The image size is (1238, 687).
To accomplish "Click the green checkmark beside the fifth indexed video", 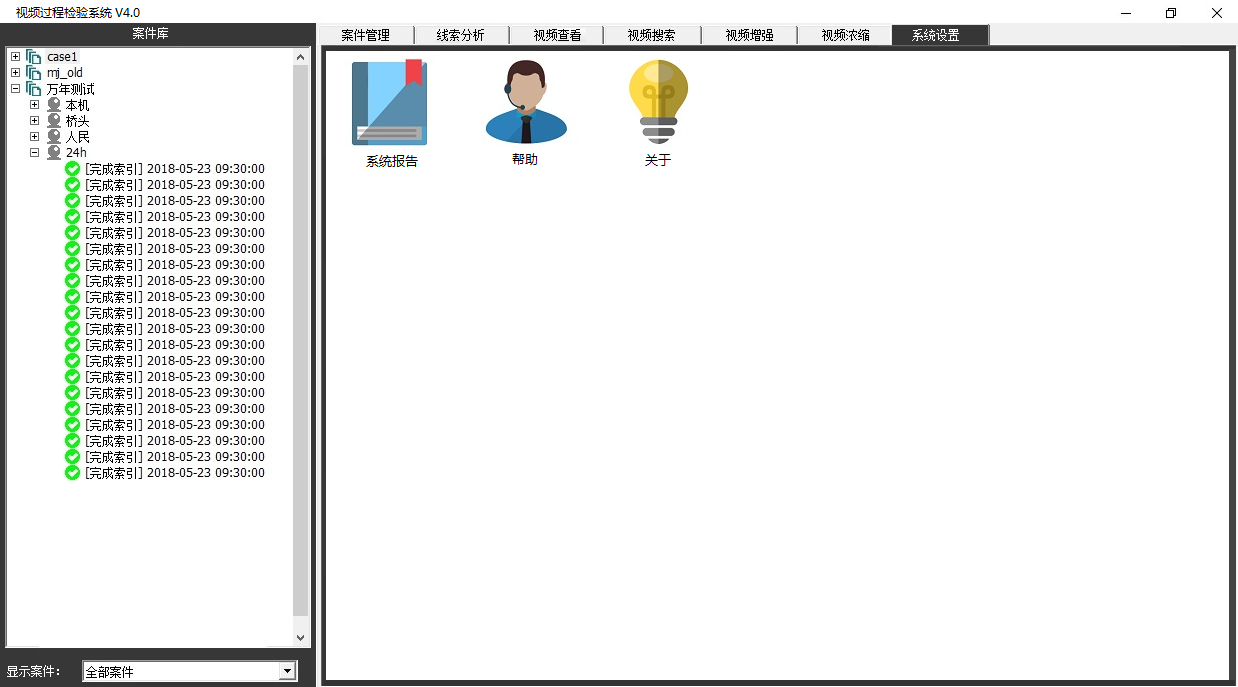I will pyautogui.click(x=71, y=232).
